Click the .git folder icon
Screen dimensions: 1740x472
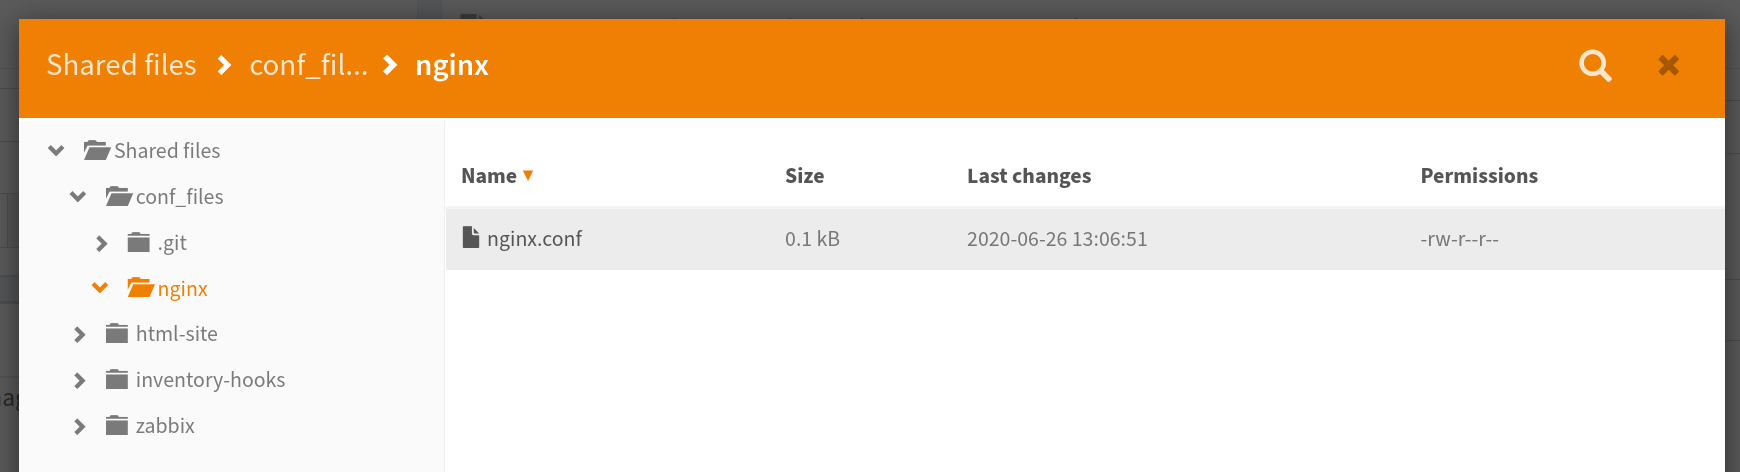point(139,242)
